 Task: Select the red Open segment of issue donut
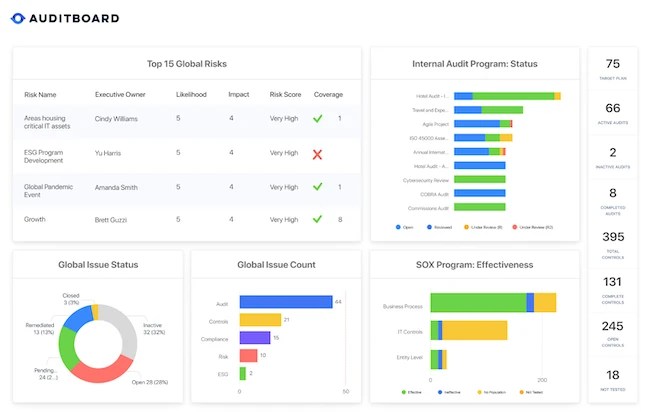click(102, 370)
